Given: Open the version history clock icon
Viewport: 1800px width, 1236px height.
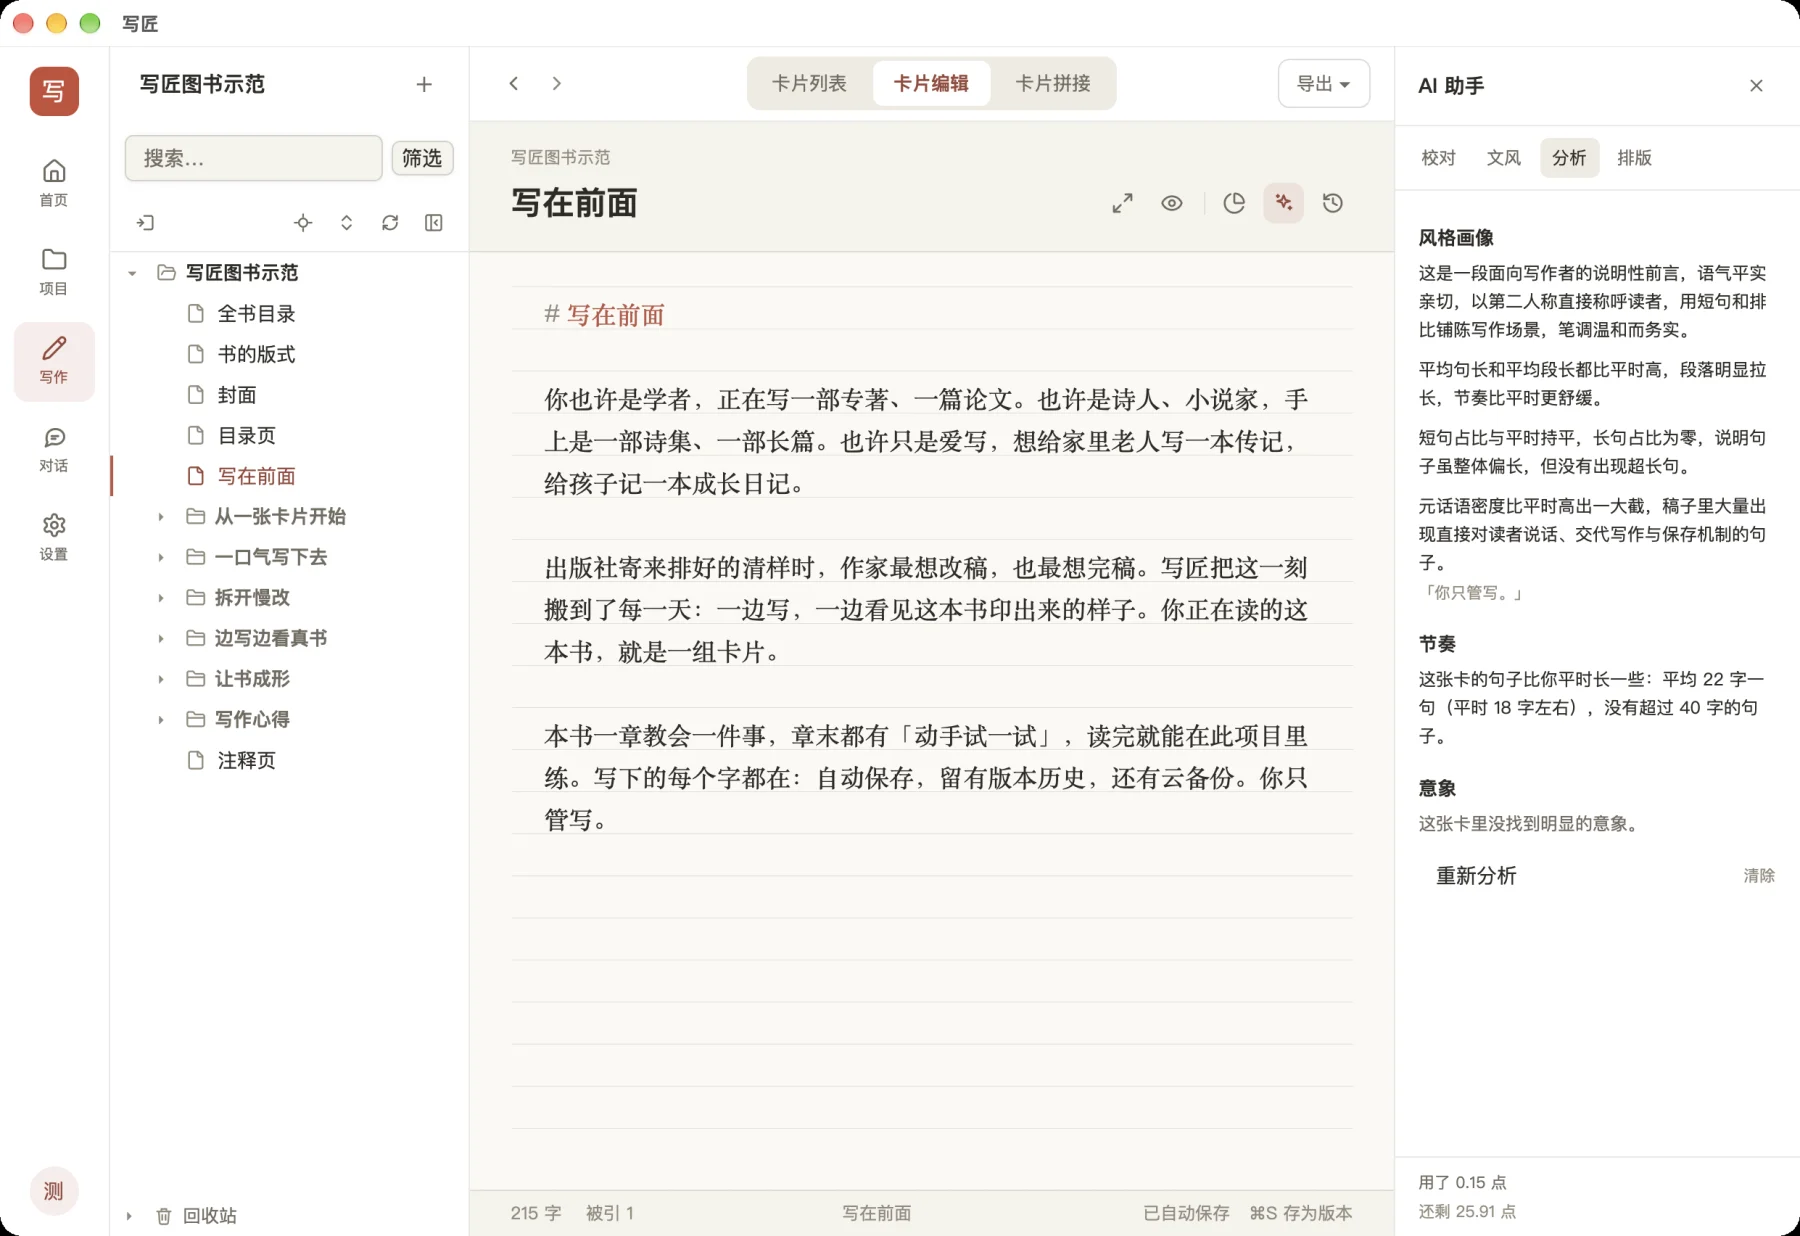Looking at the screenshot, I should click(x=1333, y=203).
